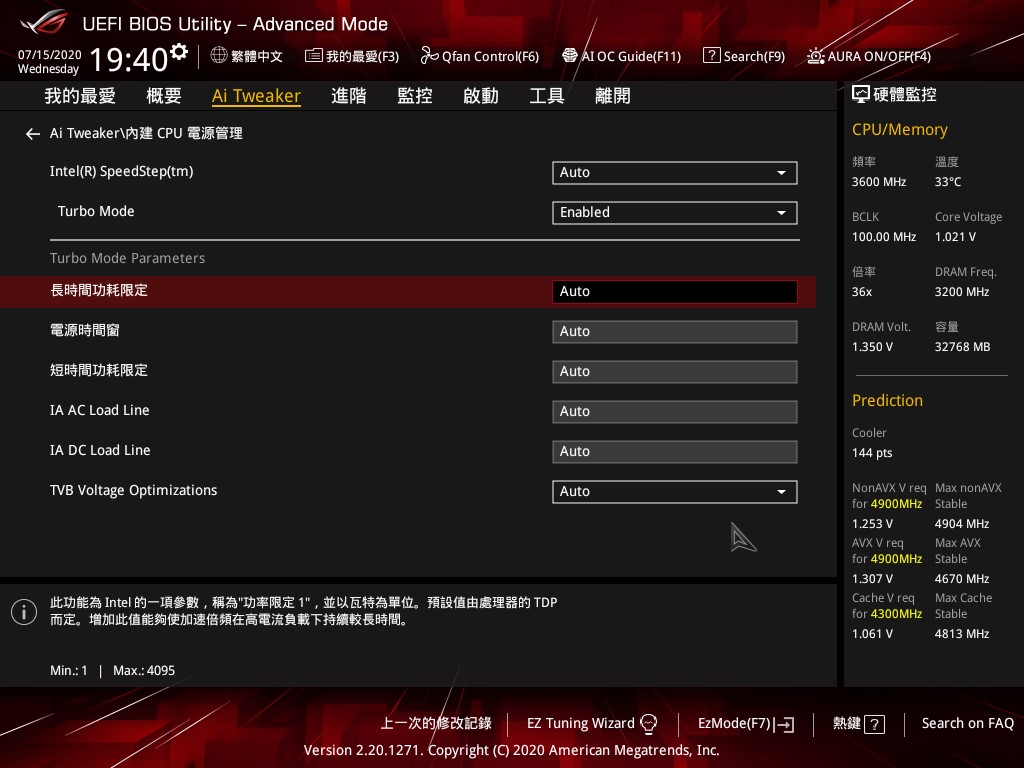This screenshot has height=768, width=1024.
Task: Click the 3600 MHz frequency value
Action: click(x=879, y=182)
